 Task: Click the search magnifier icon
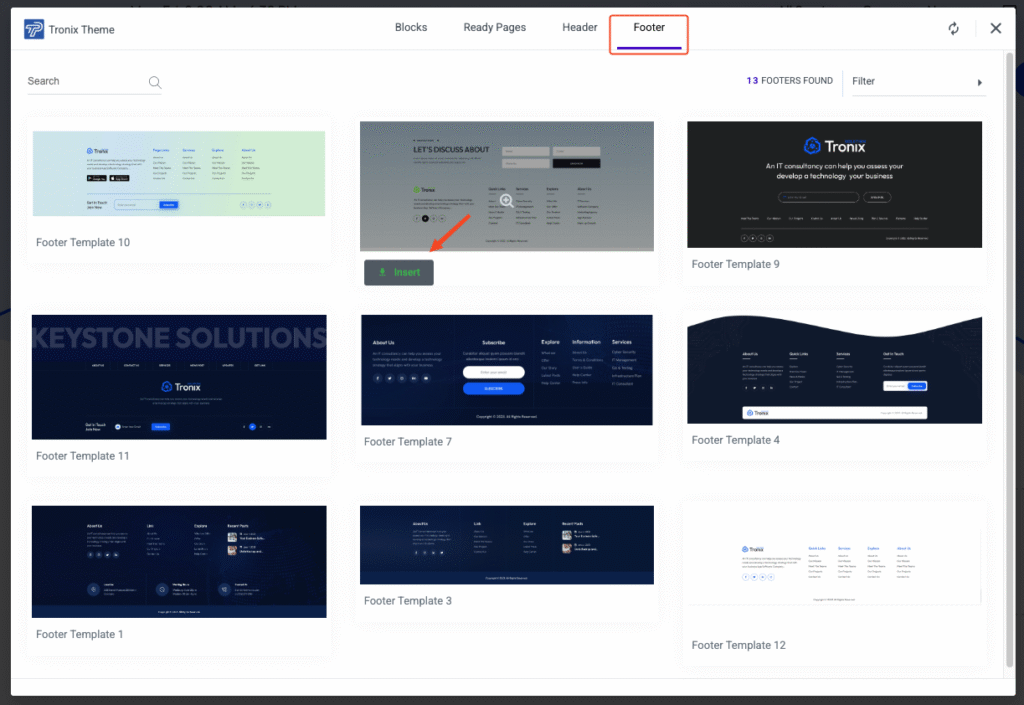tap(155, 83)
